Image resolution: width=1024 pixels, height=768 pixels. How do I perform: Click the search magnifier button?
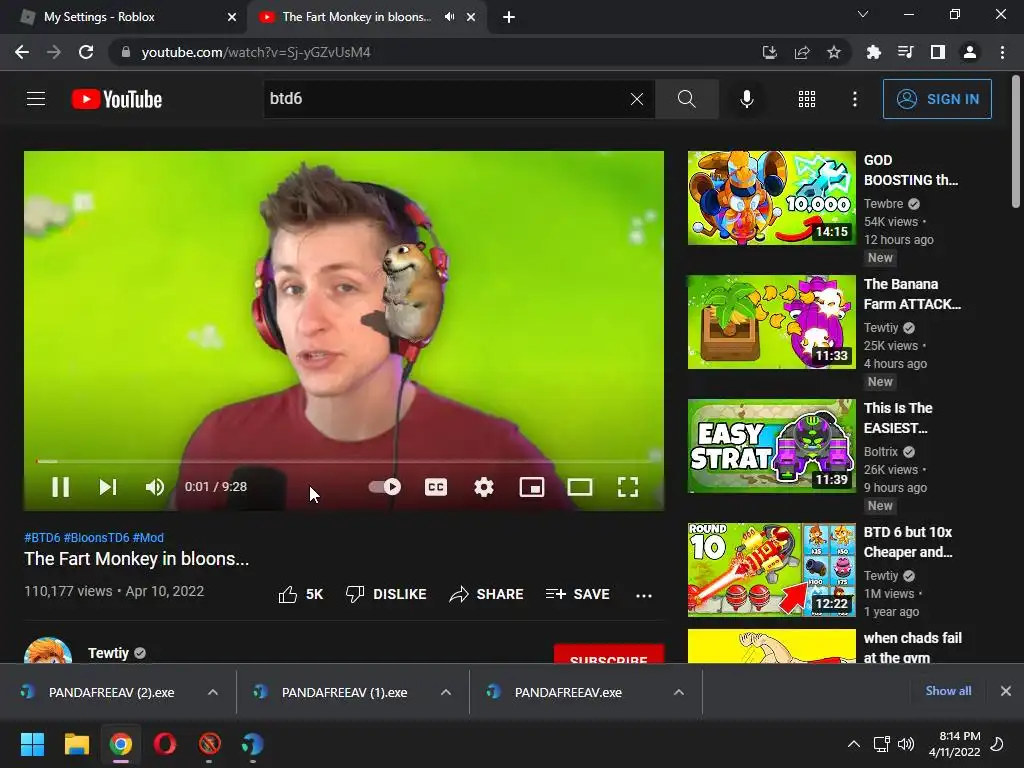point(686,99)
